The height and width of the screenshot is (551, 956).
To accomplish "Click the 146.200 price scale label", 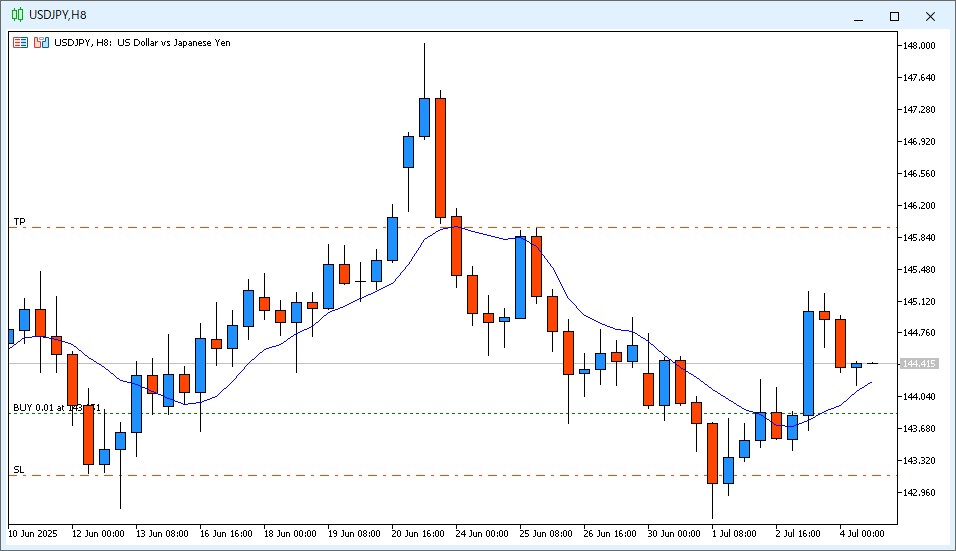I will tap(919, 206).
